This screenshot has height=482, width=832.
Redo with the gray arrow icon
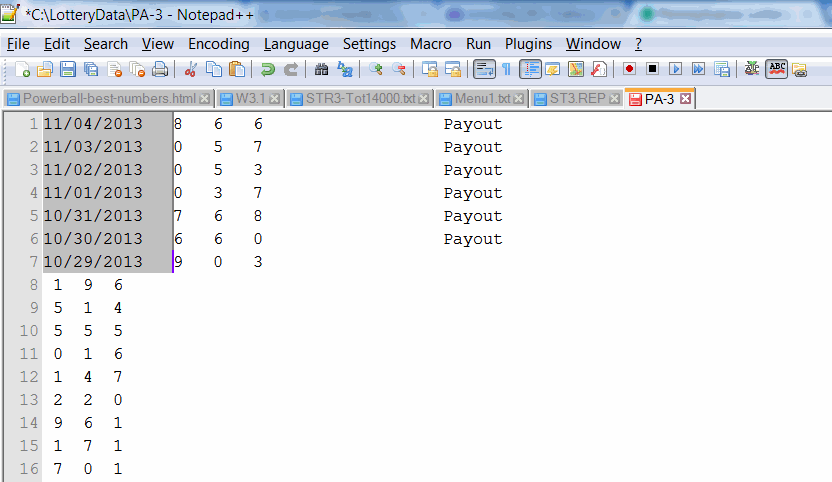coord(291,70)
